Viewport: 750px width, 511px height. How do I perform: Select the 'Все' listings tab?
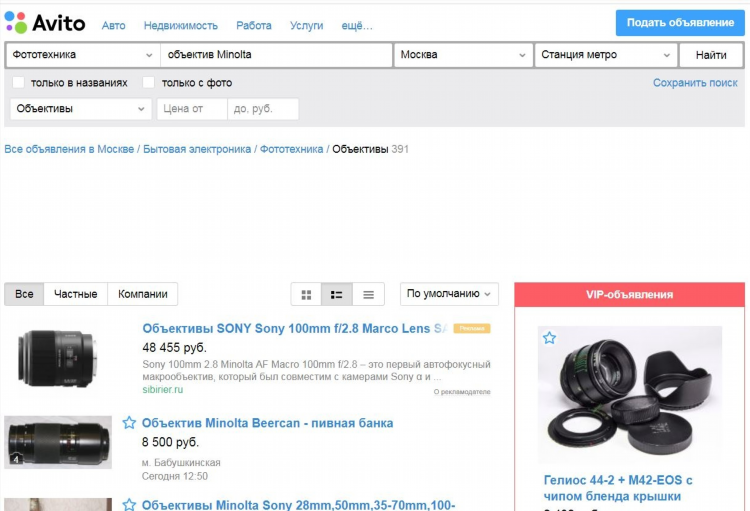[x=24, y=294]
